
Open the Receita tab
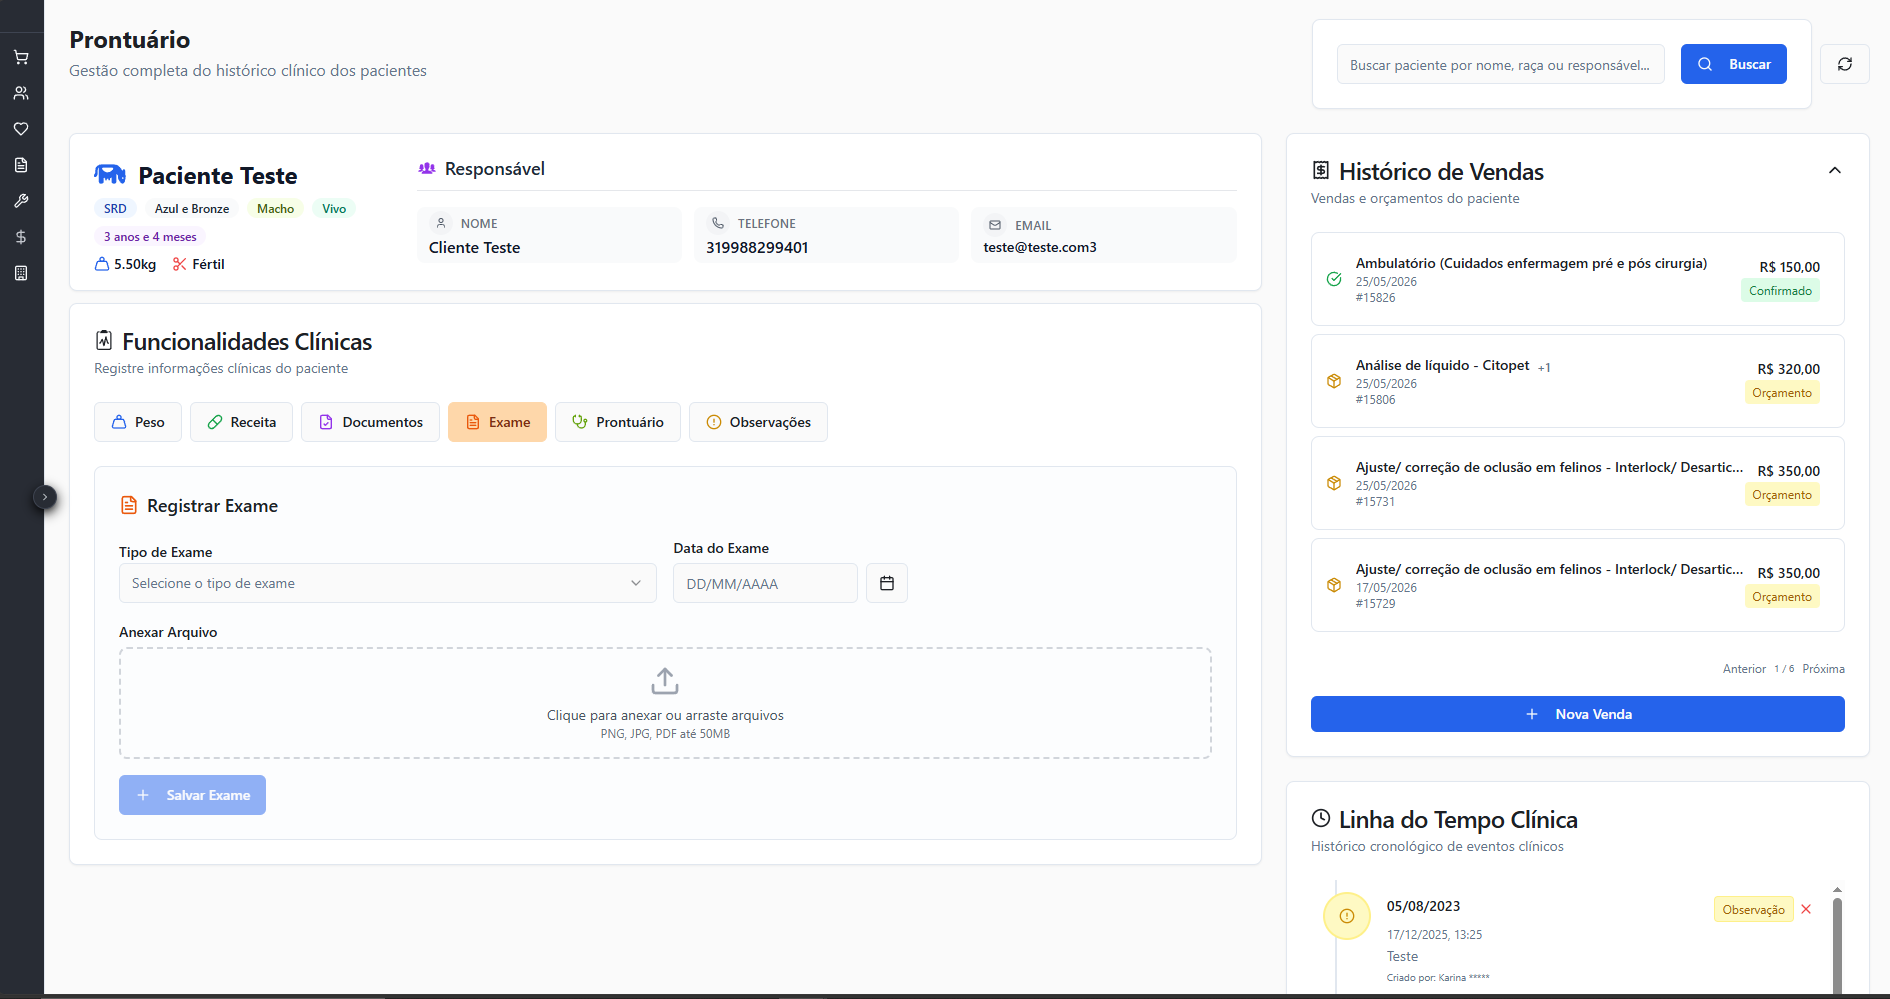point(241,422)
